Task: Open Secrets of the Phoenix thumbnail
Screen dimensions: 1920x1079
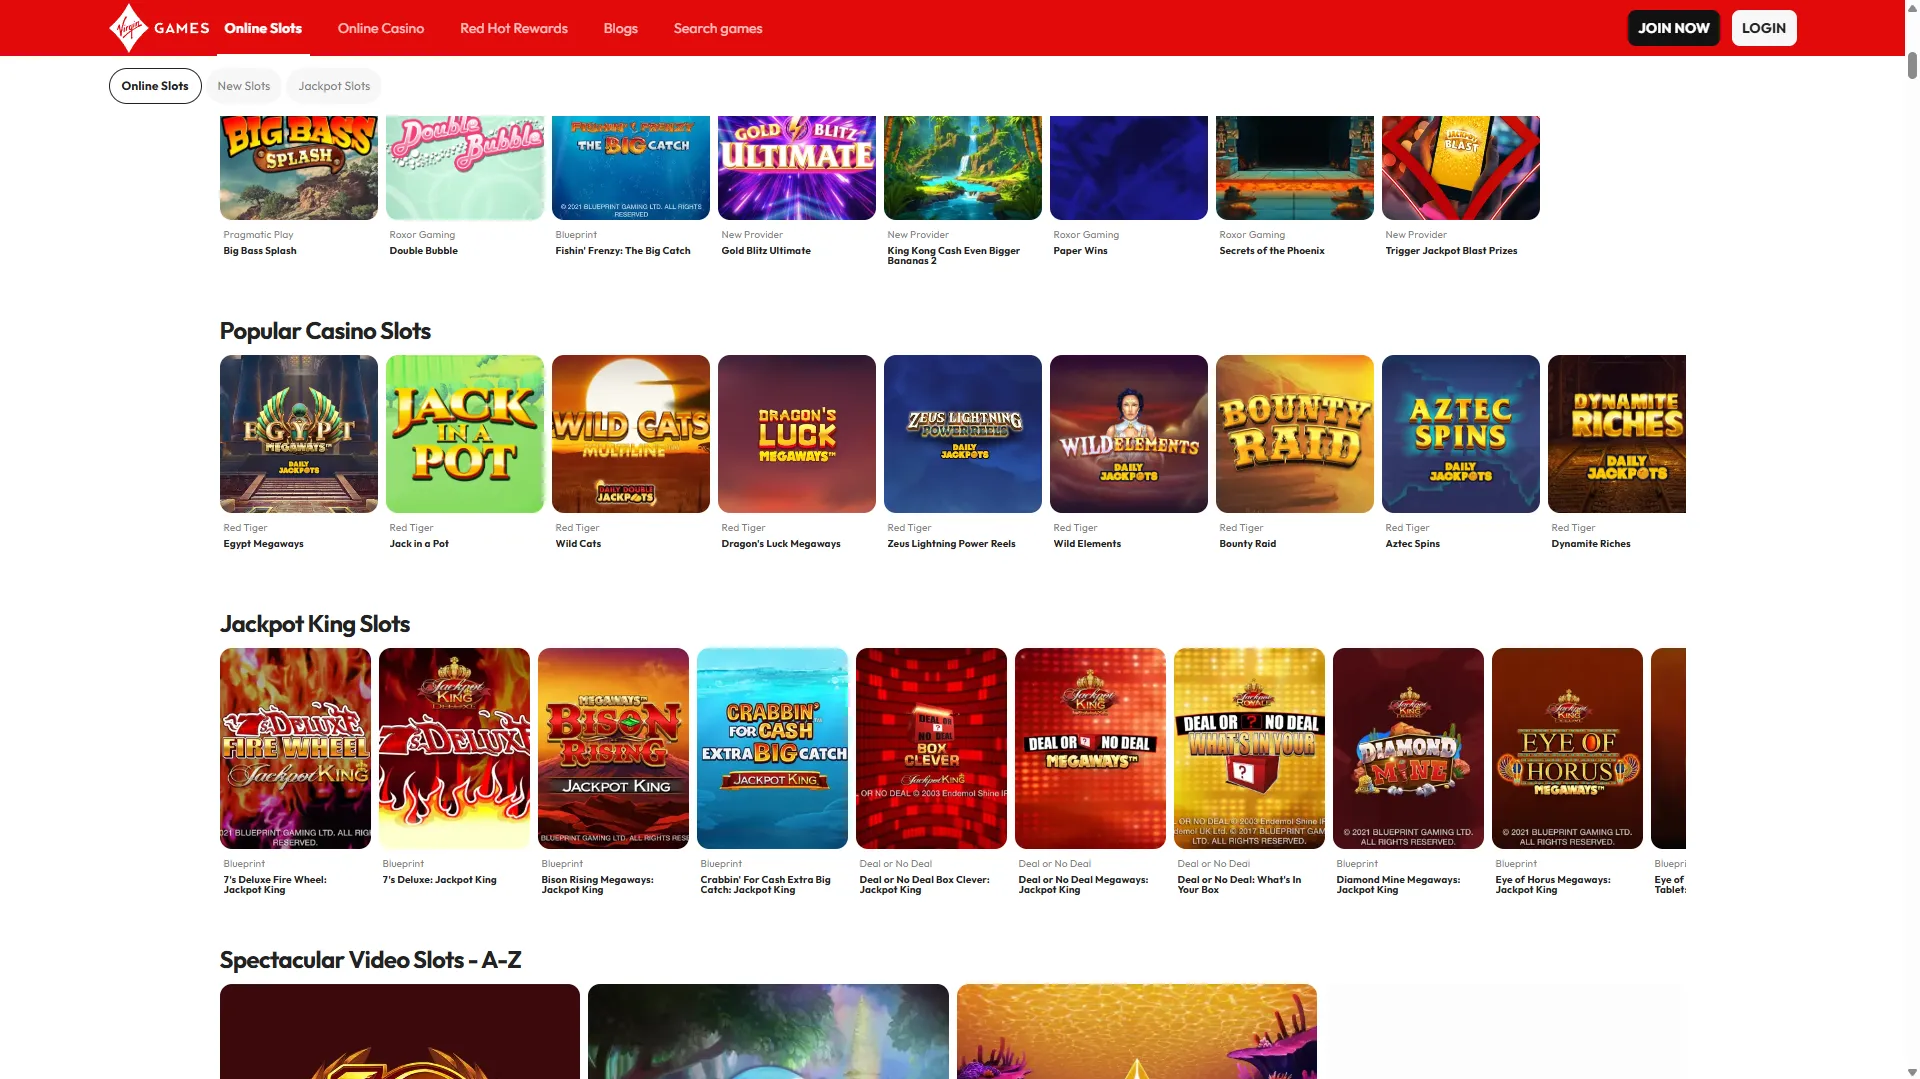Action: (1295, 168)
